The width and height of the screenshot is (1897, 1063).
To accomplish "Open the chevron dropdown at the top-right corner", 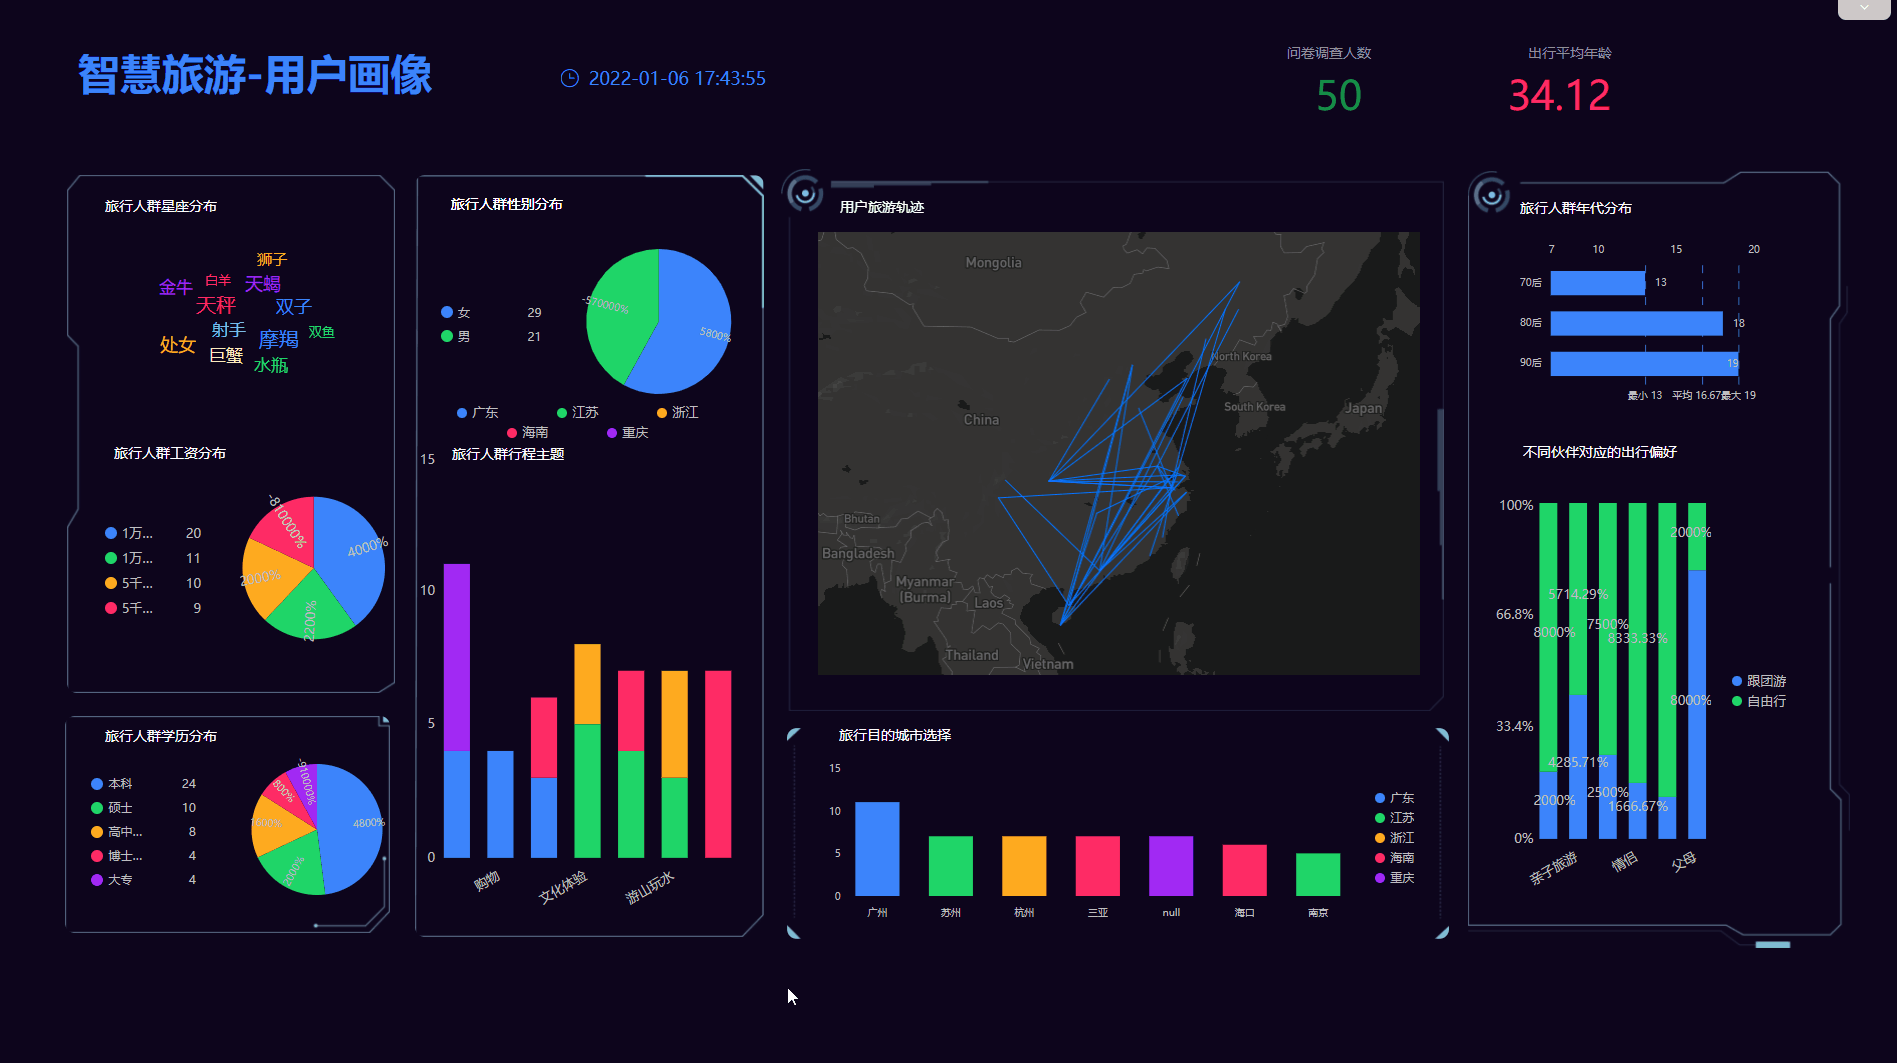I will (1865, 9).
